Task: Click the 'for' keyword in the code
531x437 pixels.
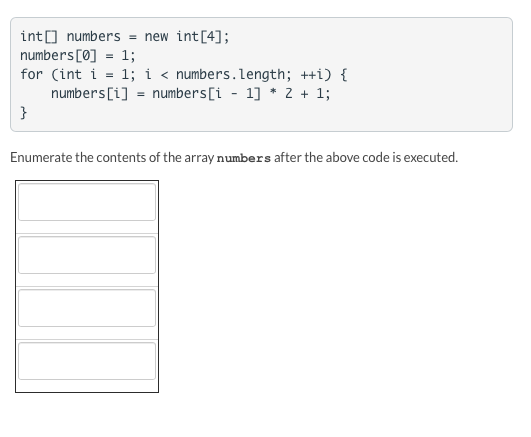Action: (x=31, y=74)
